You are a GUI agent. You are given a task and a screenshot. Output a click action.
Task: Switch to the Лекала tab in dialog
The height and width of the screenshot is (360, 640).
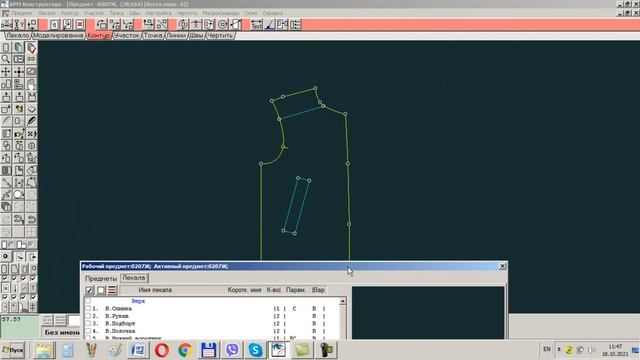click(x=134, y=278)
